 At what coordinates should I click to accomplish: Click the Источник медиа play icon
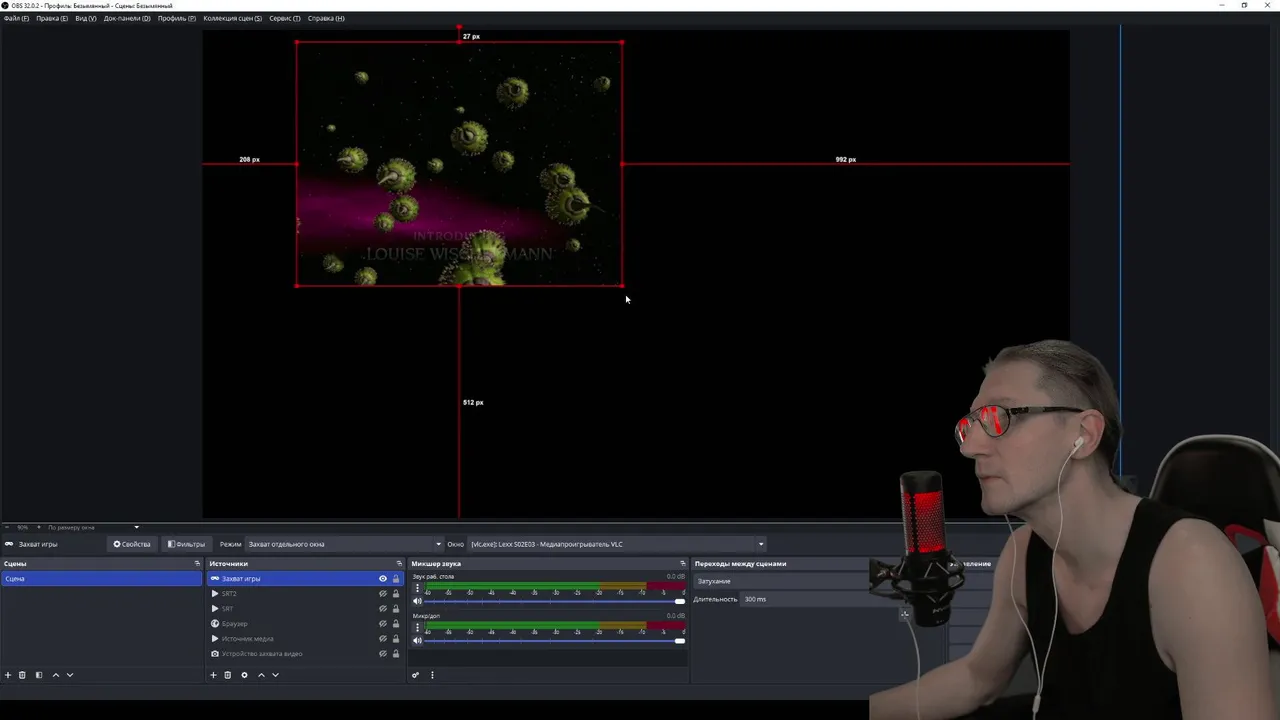click(x=214, y=639)
